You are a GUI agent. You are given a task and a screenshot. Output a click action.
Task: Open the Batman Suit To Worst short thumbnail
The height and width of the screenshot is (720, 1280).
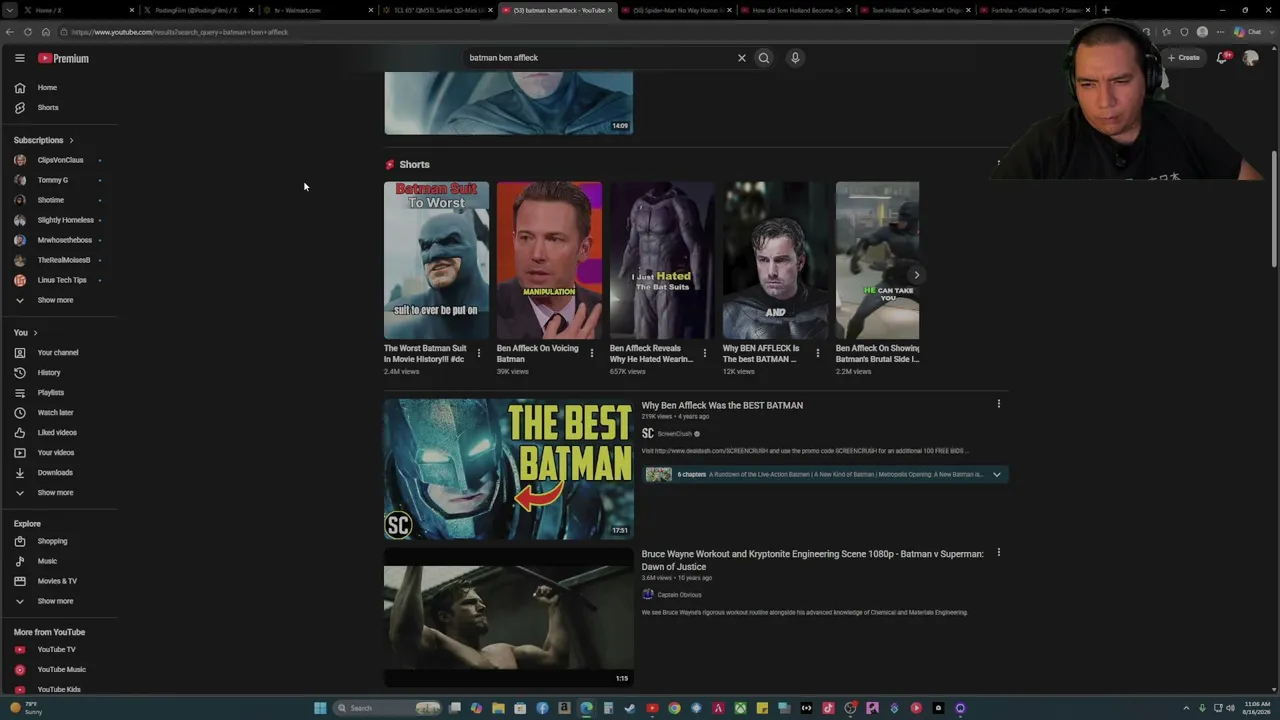pyautogui.click(x=436, y=260)
